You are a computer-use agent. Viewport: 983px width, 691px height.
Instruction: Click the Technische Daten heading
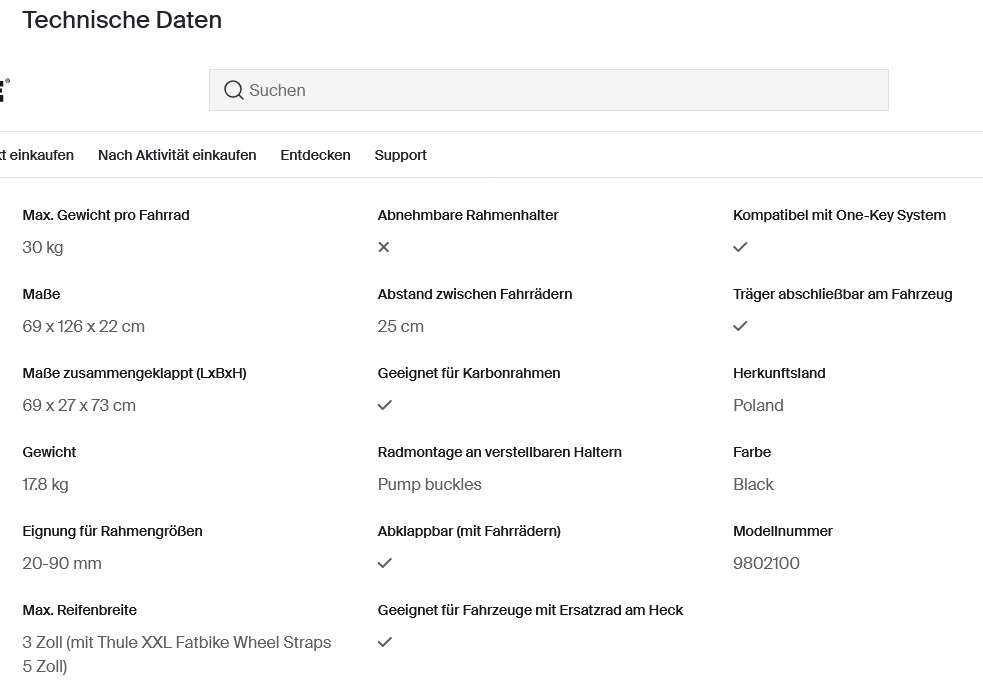click(x=122, y=20)
